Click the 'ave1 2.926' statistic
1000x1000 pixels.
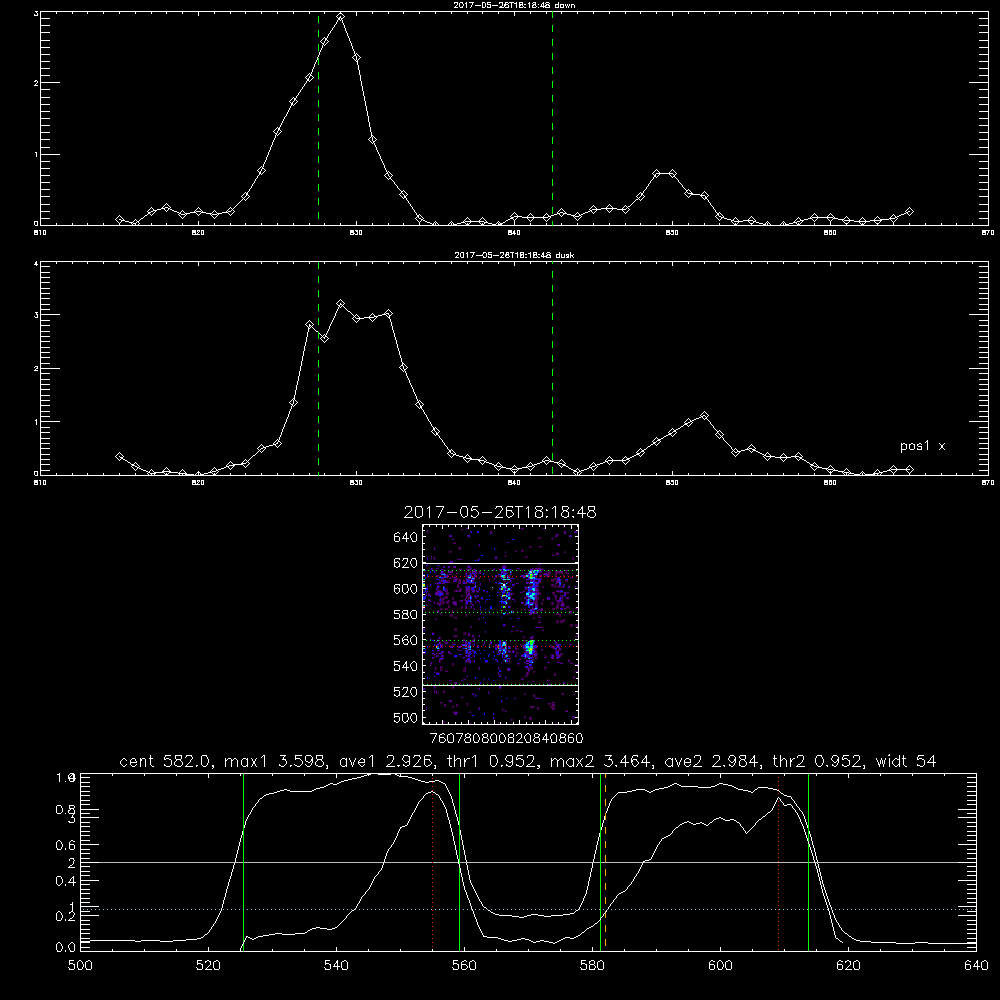point(385,761)
